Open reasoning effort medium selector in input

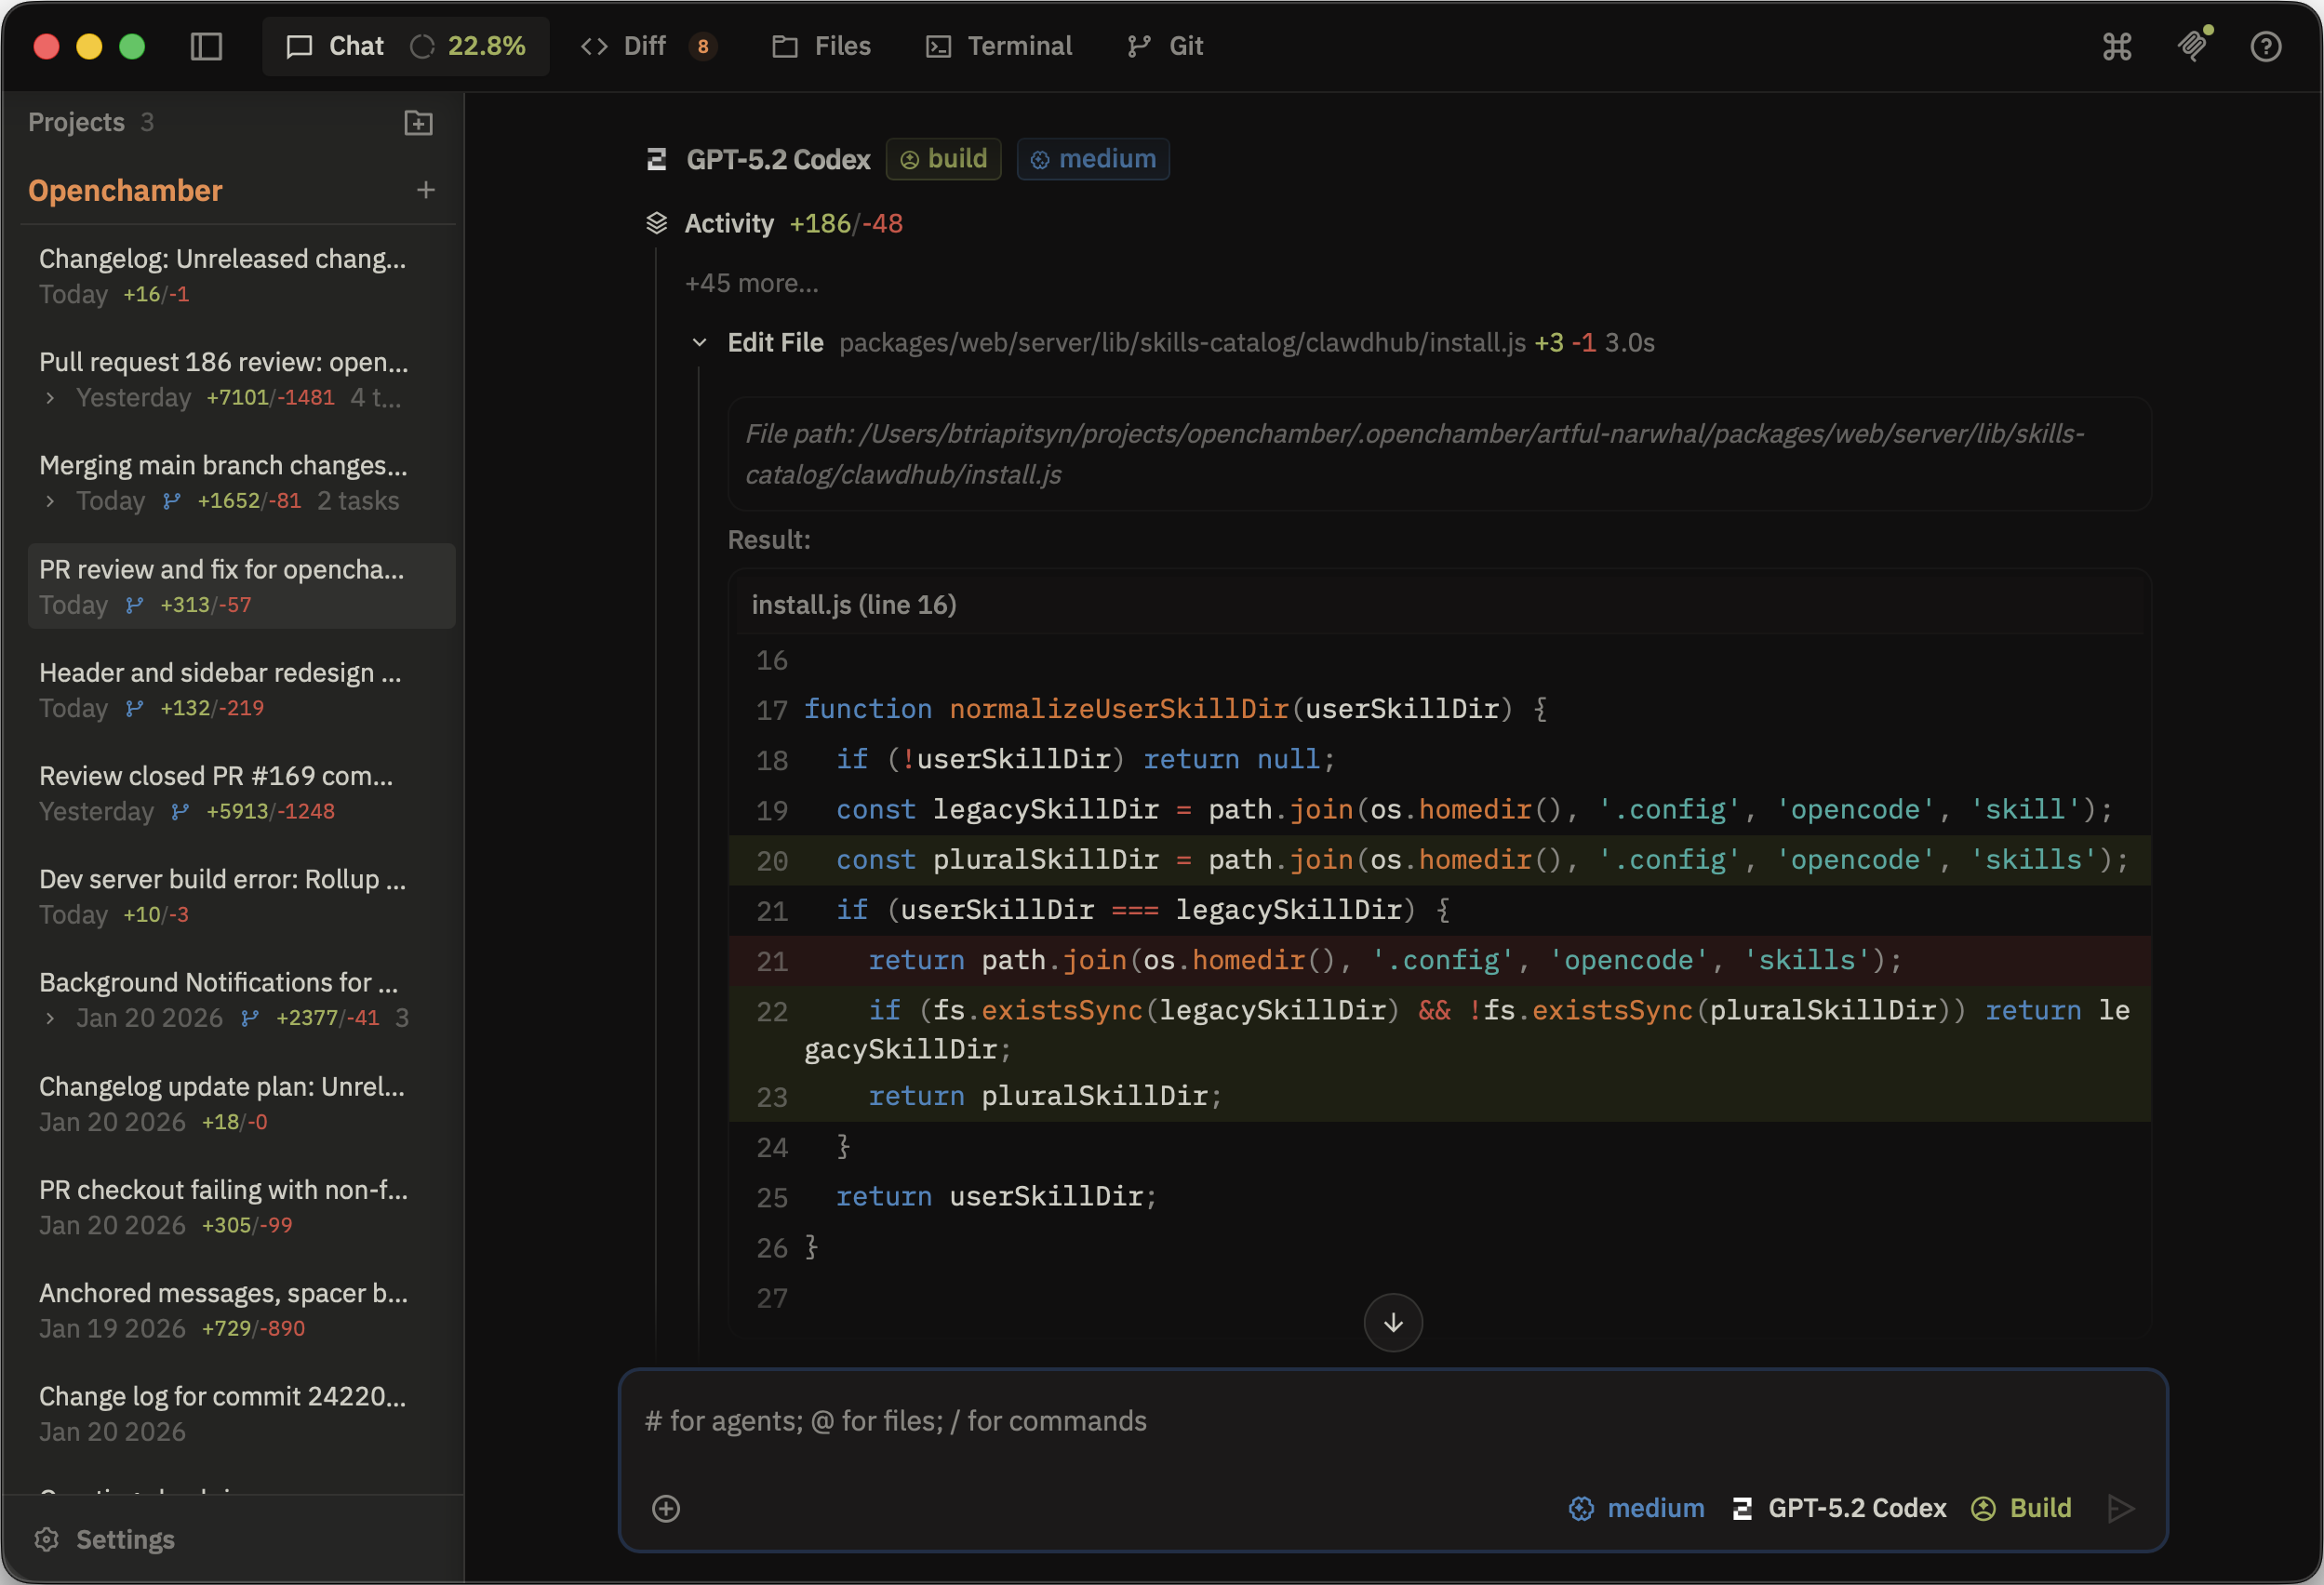click(1636, 1508)
